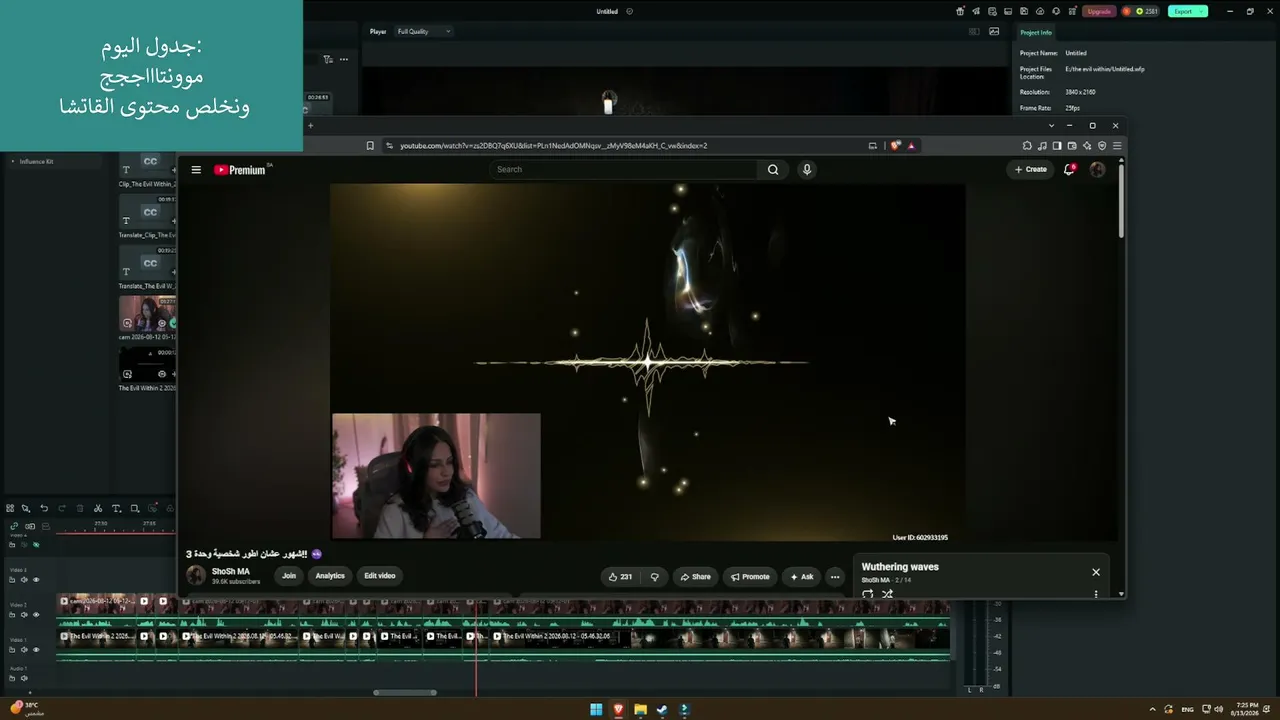Start voice search with the microphone icon
Screen dimensions: 1280x720
(x=807, y=170)
